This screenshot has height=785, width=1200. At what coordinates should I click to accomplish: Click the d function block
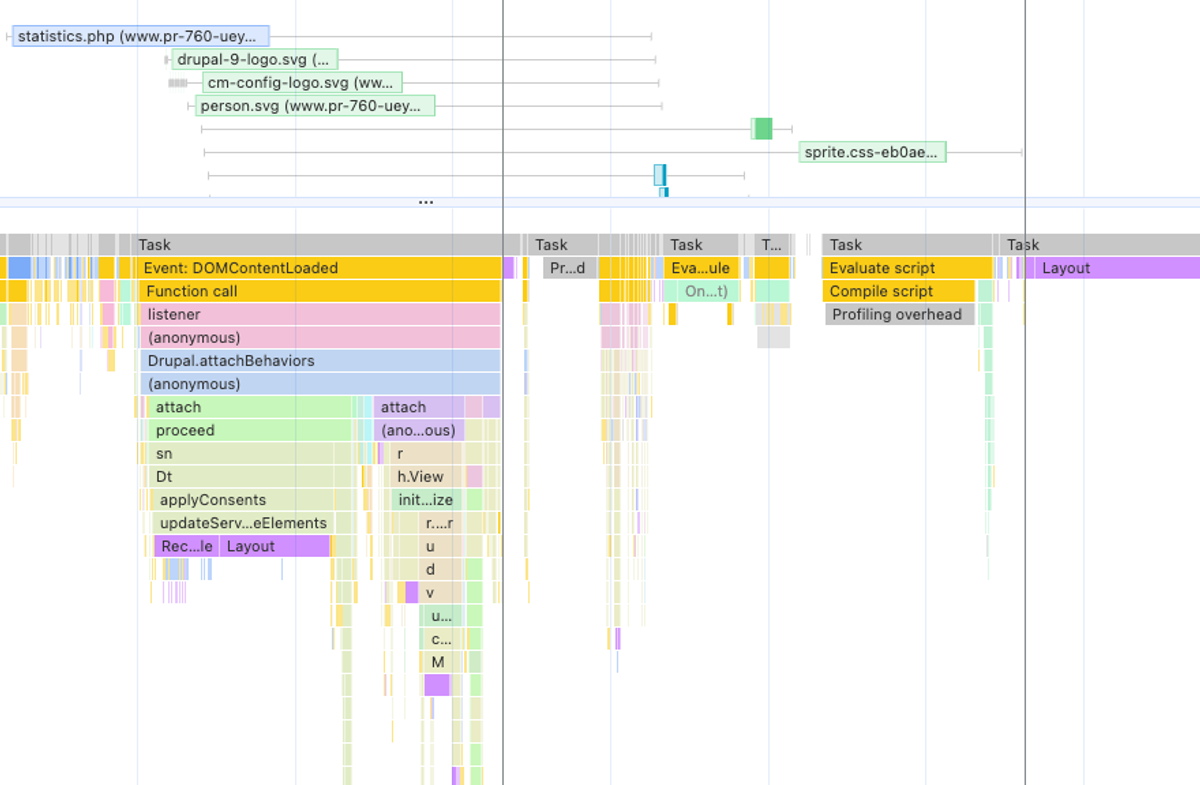[440, 569]
